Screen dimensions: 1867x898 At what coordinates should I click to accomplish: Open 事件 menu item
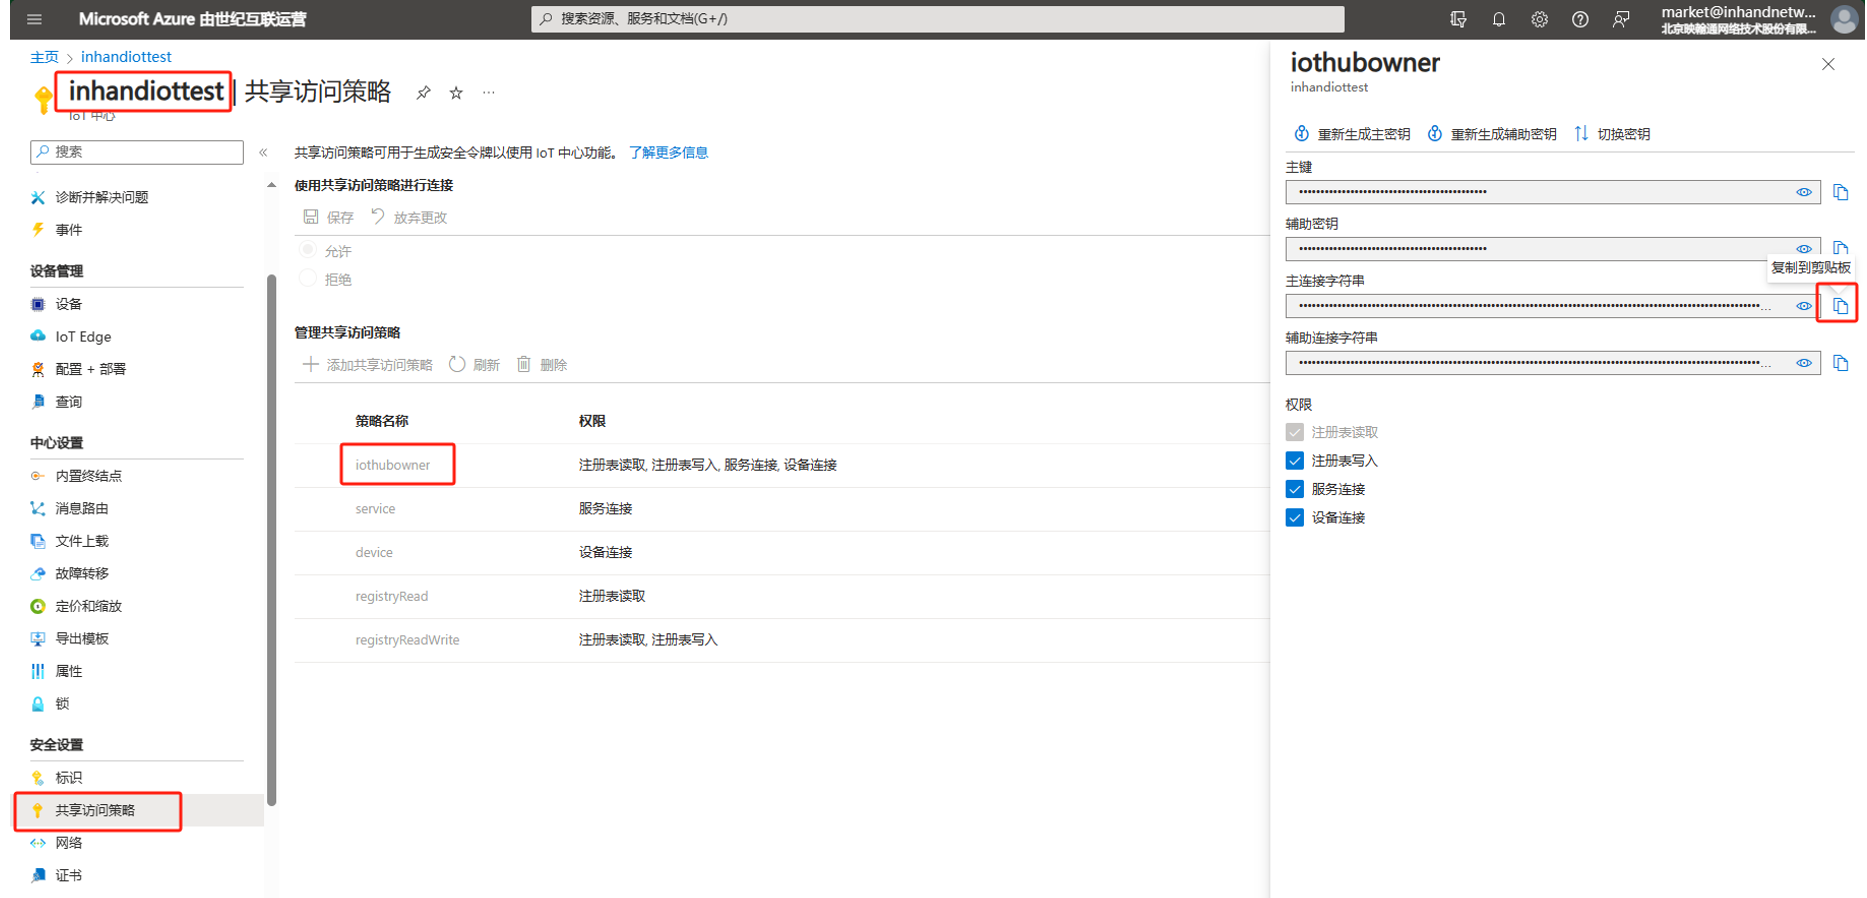pyautogui.click(x=57, y=230)
